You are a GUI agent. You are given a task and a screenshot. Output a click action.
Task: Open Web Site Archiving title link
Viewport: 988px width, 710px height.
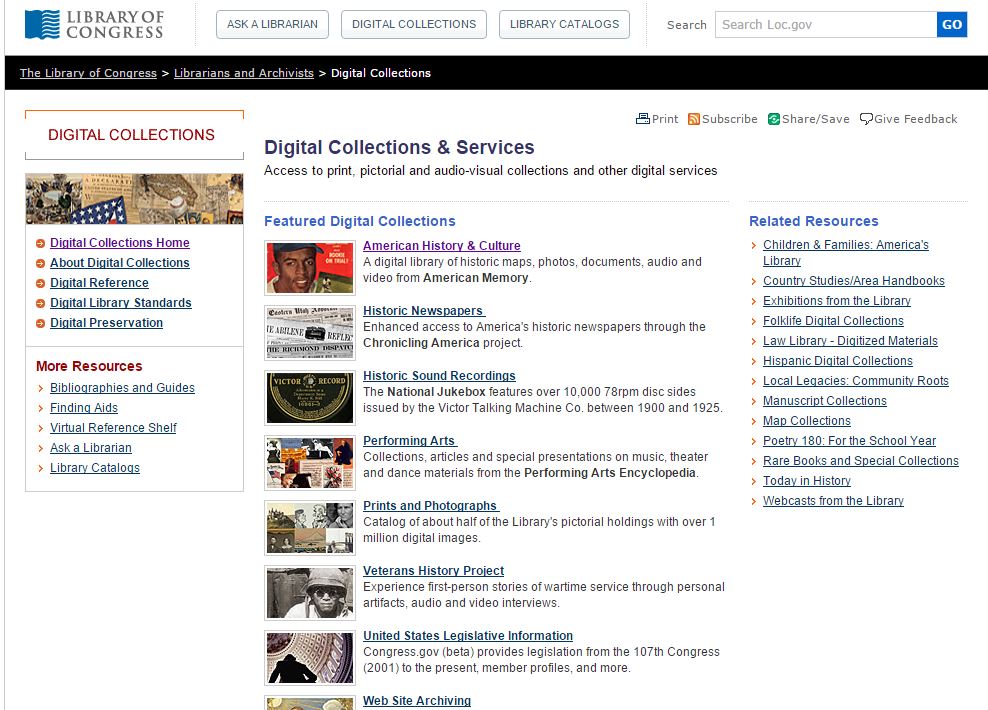pos(417,701)
